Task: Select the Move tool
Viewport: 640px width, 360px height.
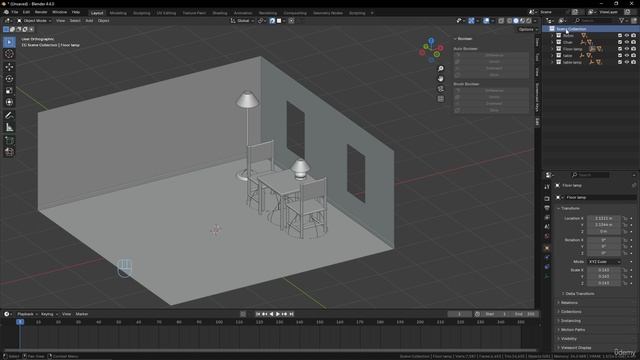Action: pos(9,67)
